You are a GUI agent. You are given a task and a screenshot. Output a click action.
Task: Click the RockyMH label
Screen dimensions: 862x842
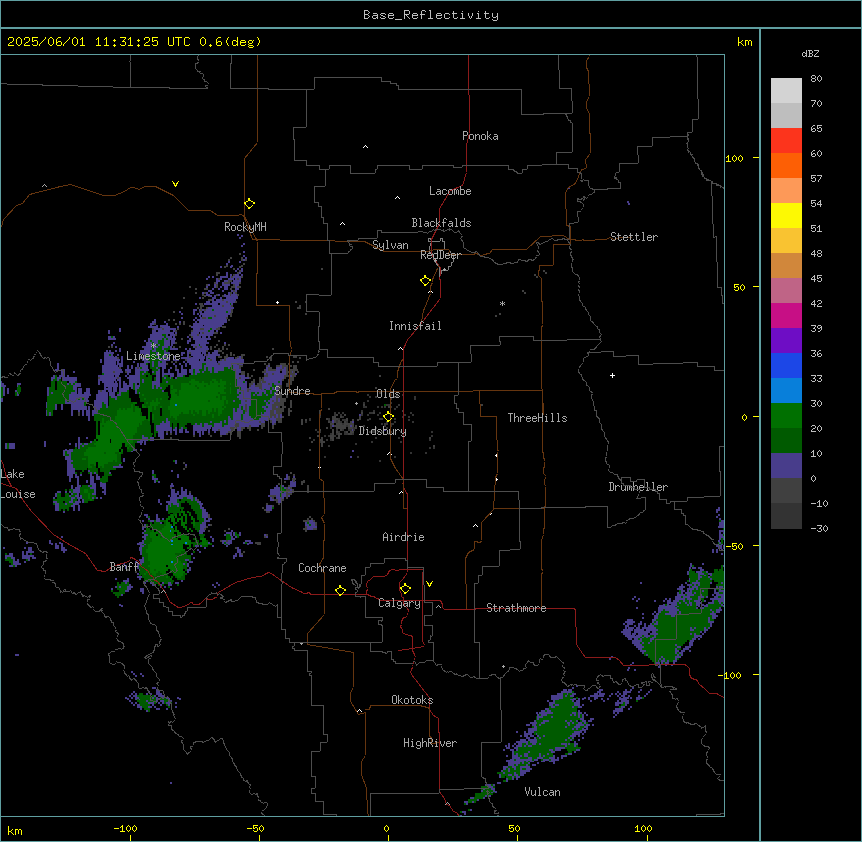point(245,227)
